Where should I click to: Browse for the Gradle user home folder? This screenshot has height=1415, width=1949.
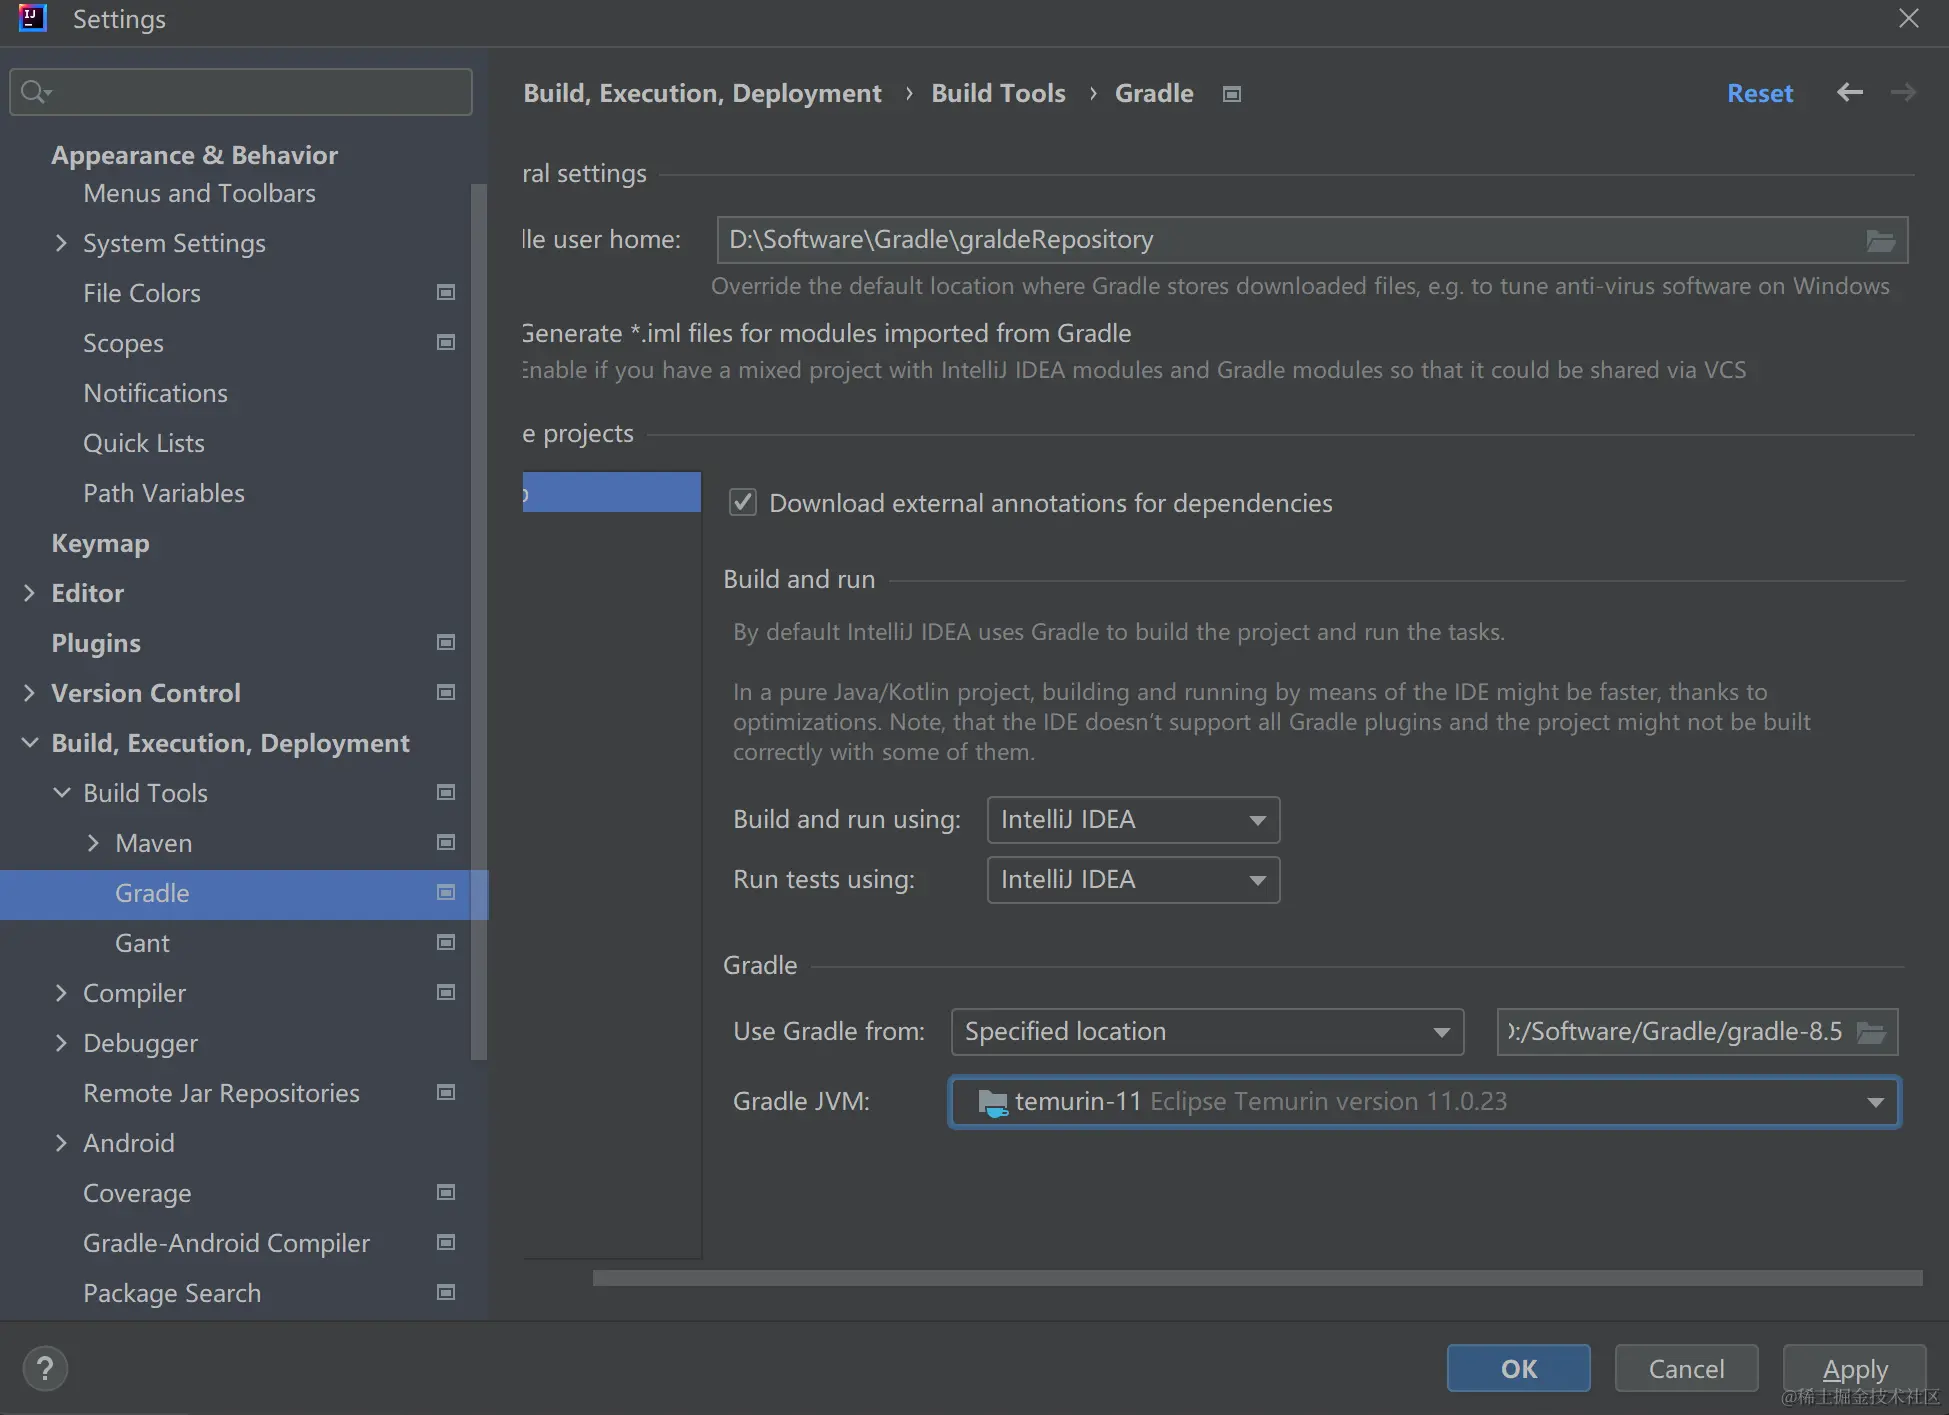pyautogui.click(x=1880, y=240)
